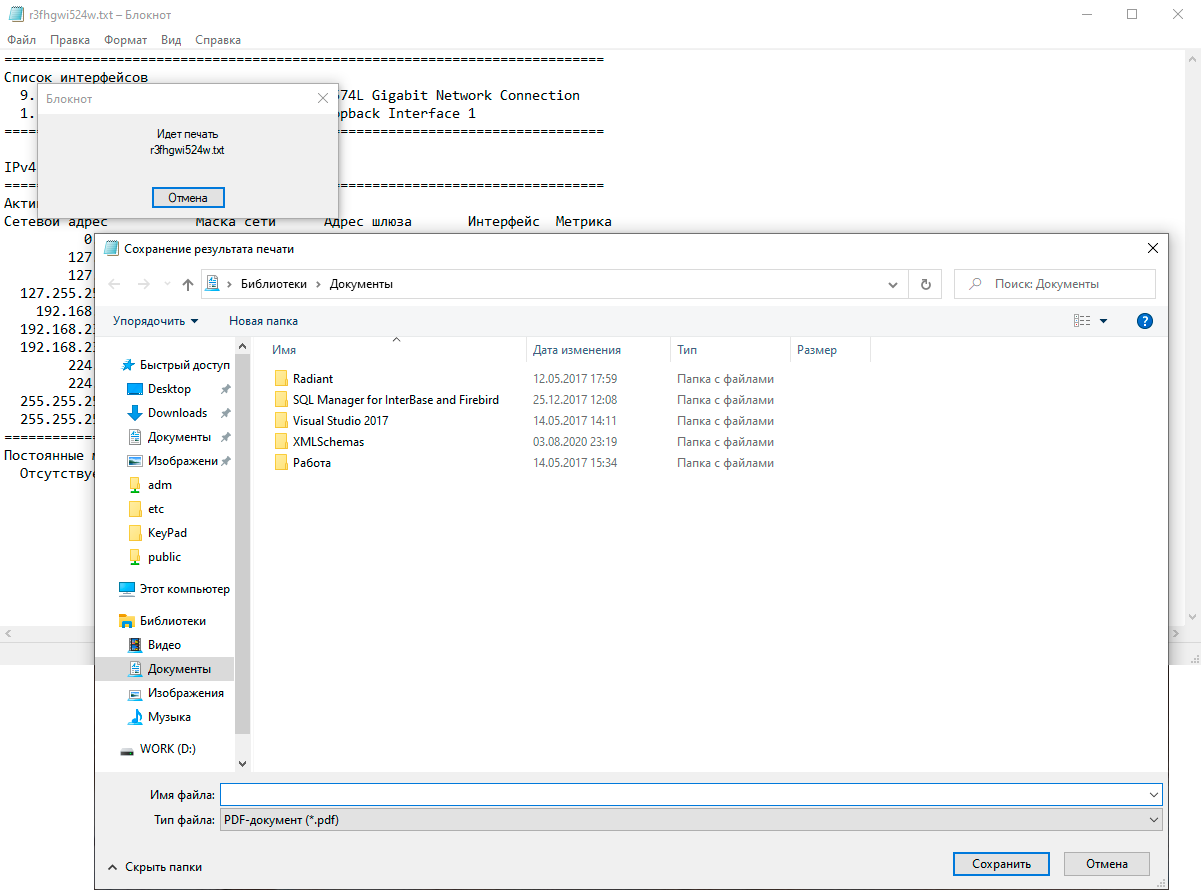
Task: Open the Формат menu in Notepad
Action: pos(125,40)
